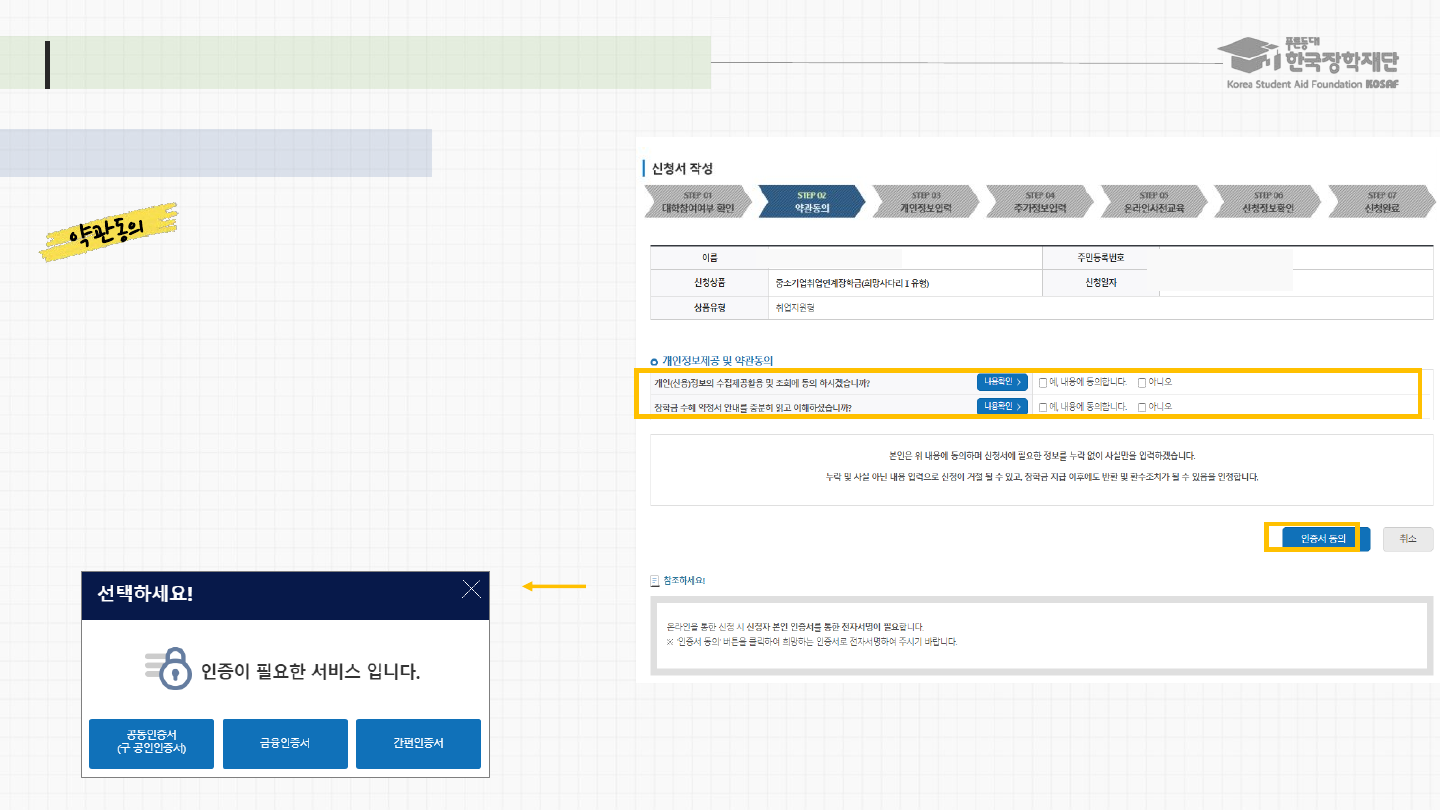Select the STEP 07 신청완료 step

tap(1381, 202)
